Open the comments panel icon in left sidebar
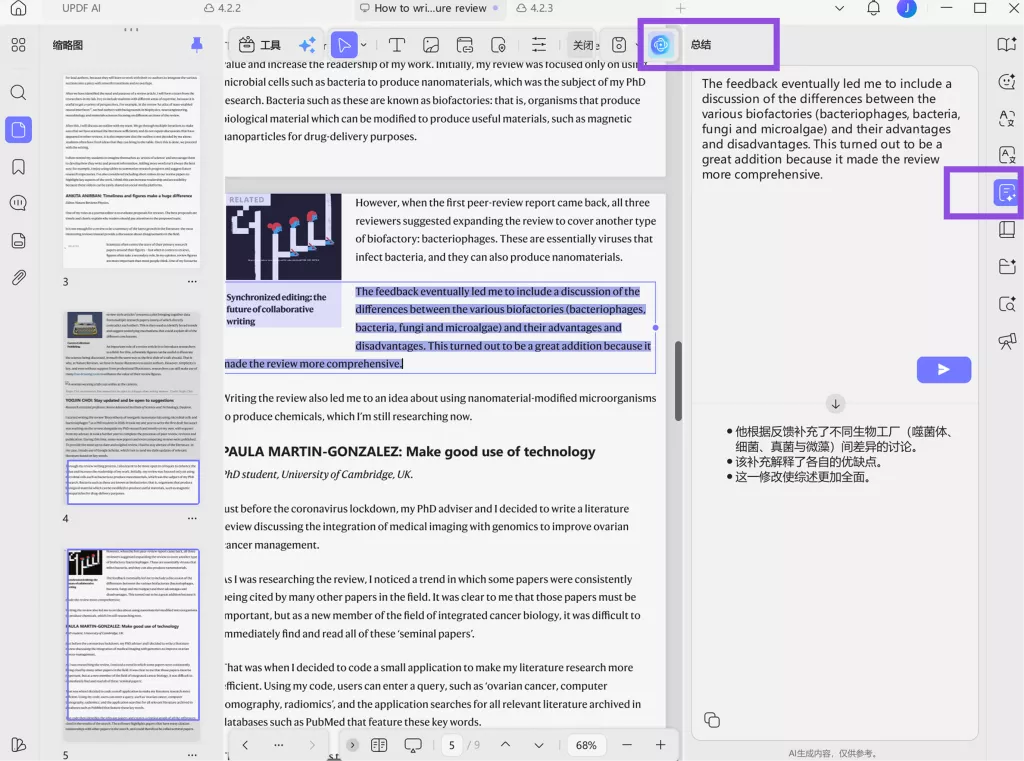The height and width of the screenshot is (761, 1024). coord(18,203)
